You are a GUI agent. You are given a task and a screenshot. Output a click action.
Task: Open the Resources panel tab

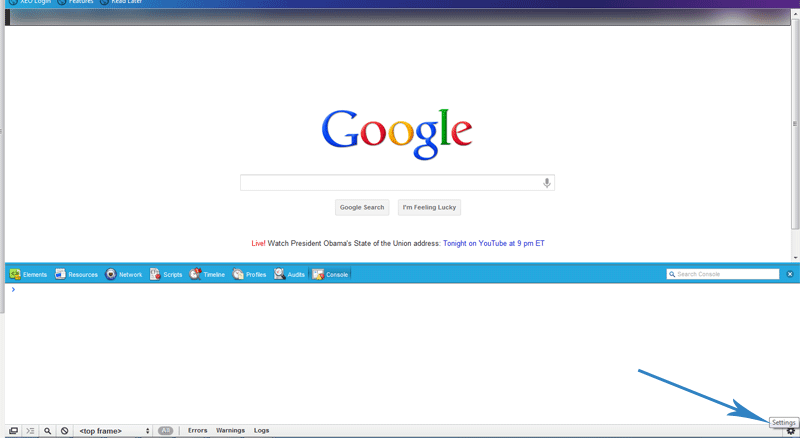click(x=76, y=275)
